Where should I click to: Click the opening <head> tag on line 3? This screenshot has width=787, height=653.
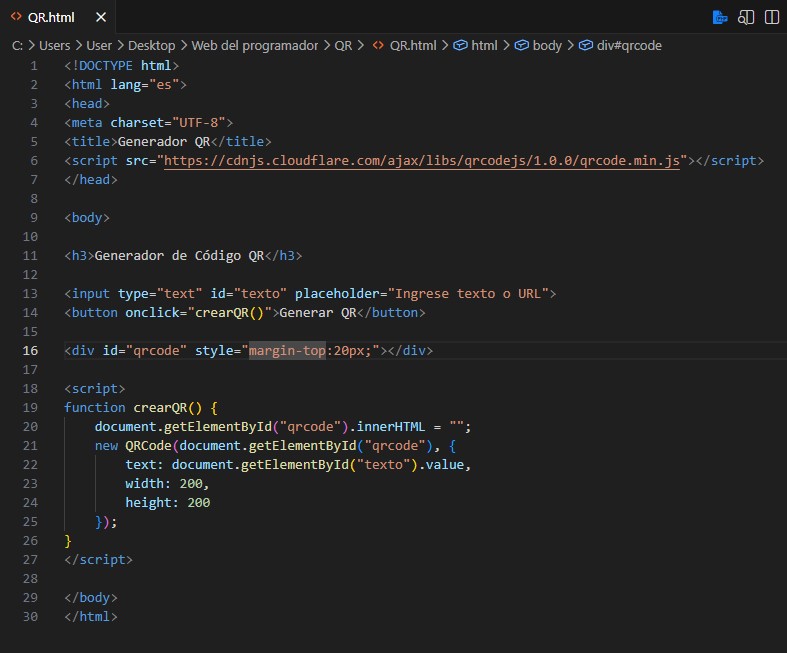click(87, 104)
